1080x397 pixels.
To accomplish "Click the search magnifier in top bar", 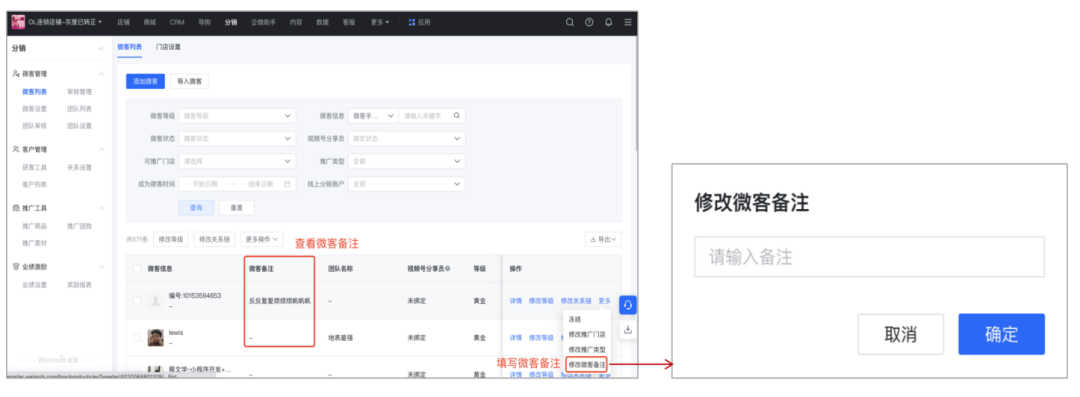I will 570,22.
